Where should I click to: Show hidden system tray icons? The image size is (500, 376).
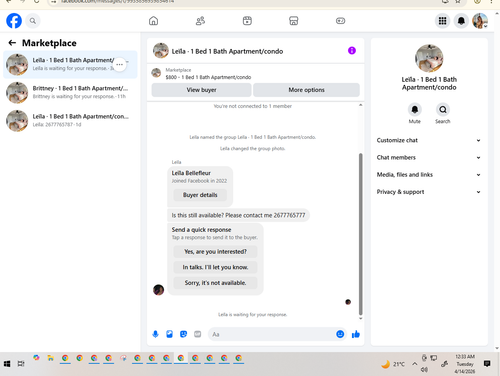[414, 364]
